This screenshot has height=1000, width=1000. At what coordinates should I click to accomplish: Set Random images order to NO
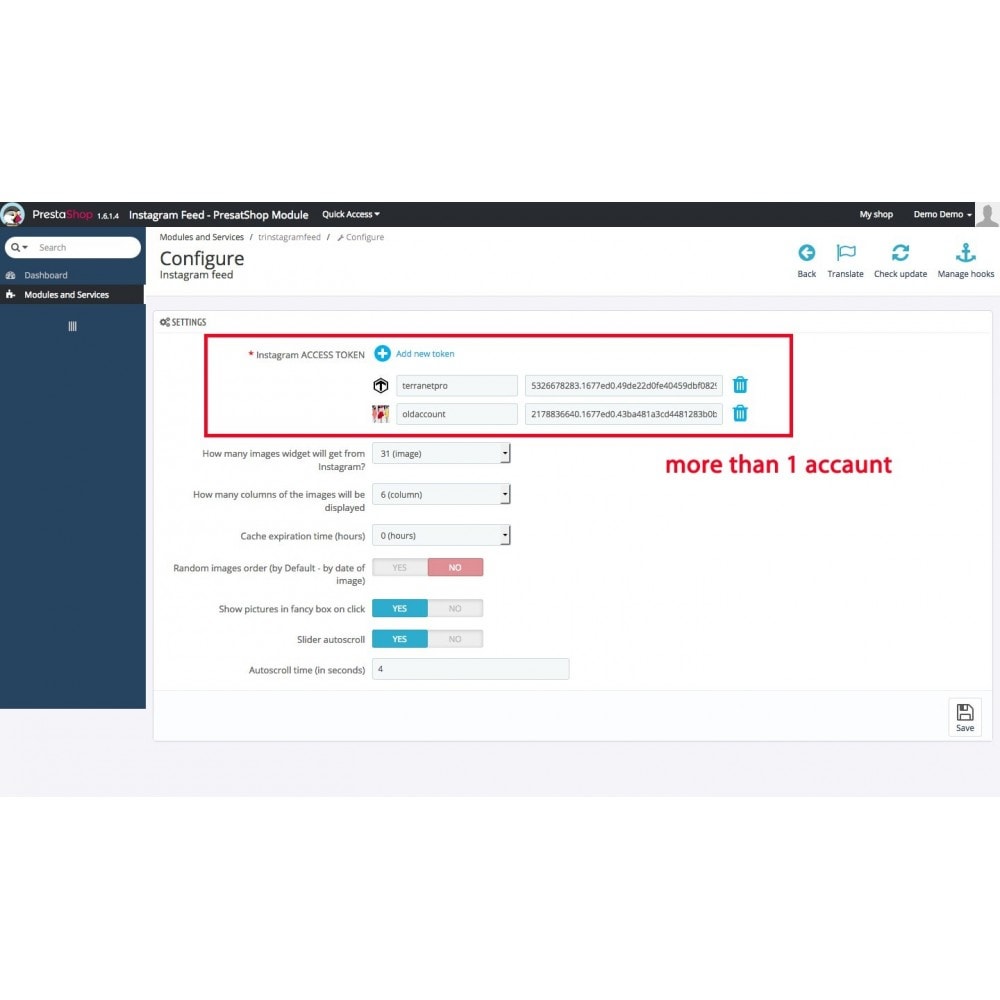pyautogui.click(x=455, y=567)
